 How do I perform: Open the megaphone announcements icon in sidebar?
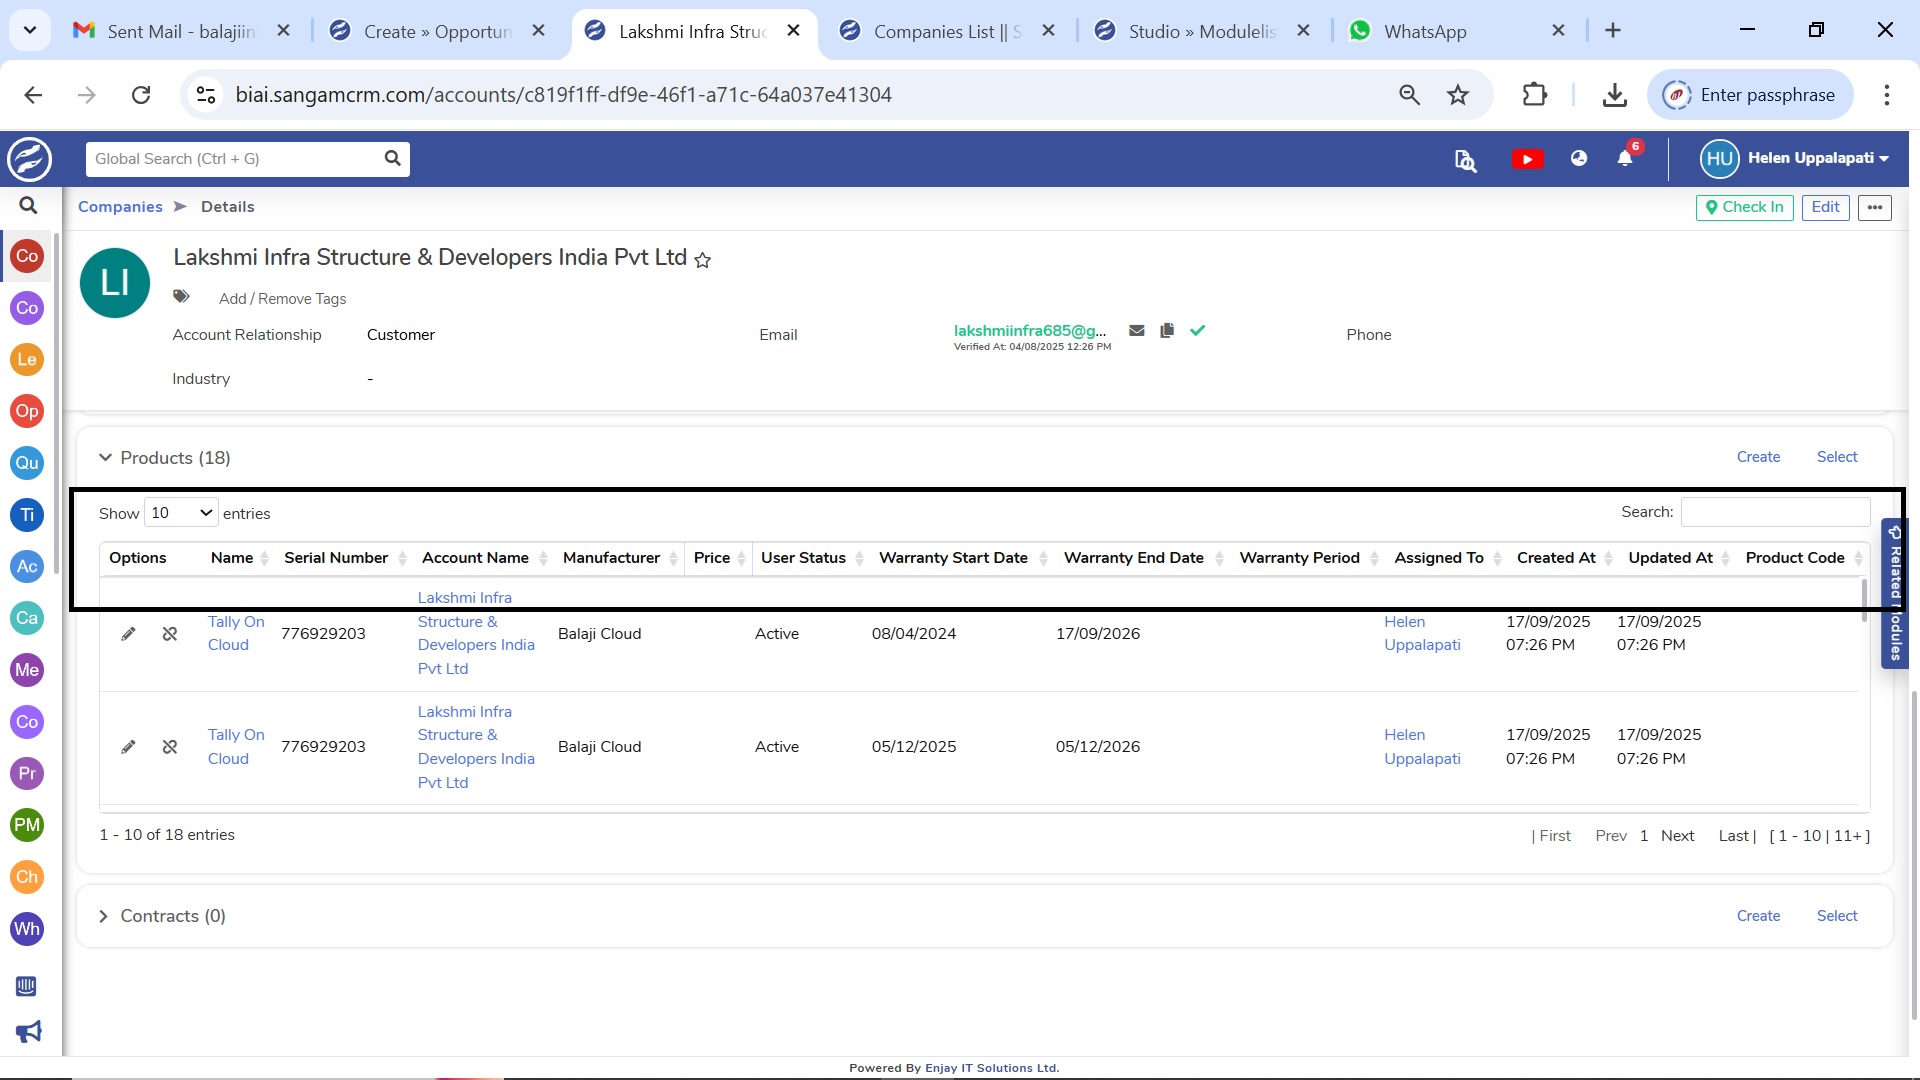coord(28,1032)
